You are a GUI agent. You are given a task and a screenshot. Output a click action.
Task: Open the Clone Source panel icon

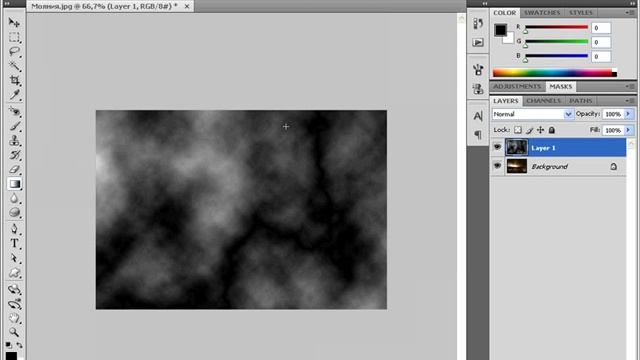point(478,89)
